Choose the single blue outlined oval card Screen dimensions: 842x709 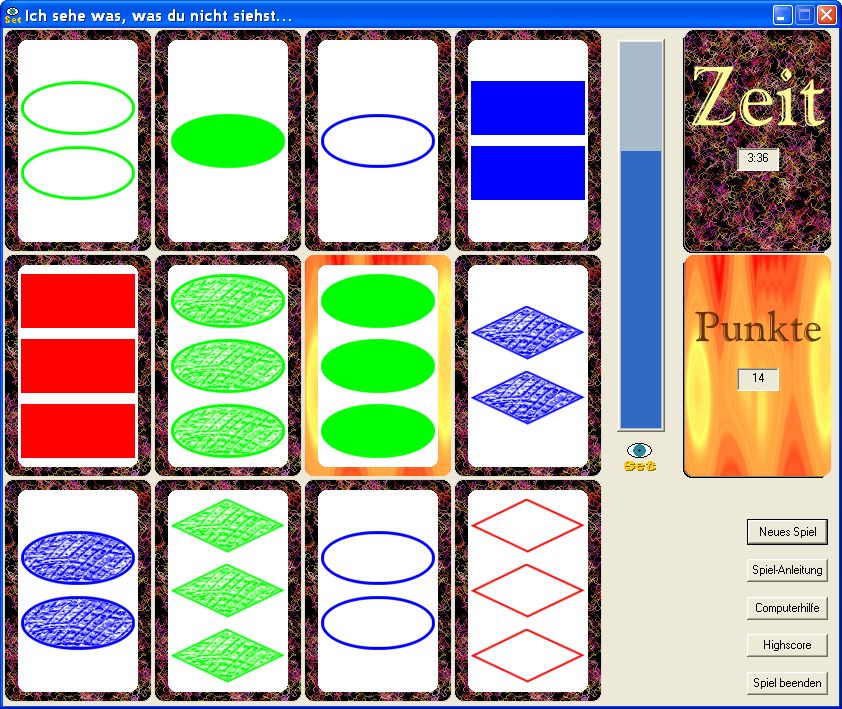(378, 140)
